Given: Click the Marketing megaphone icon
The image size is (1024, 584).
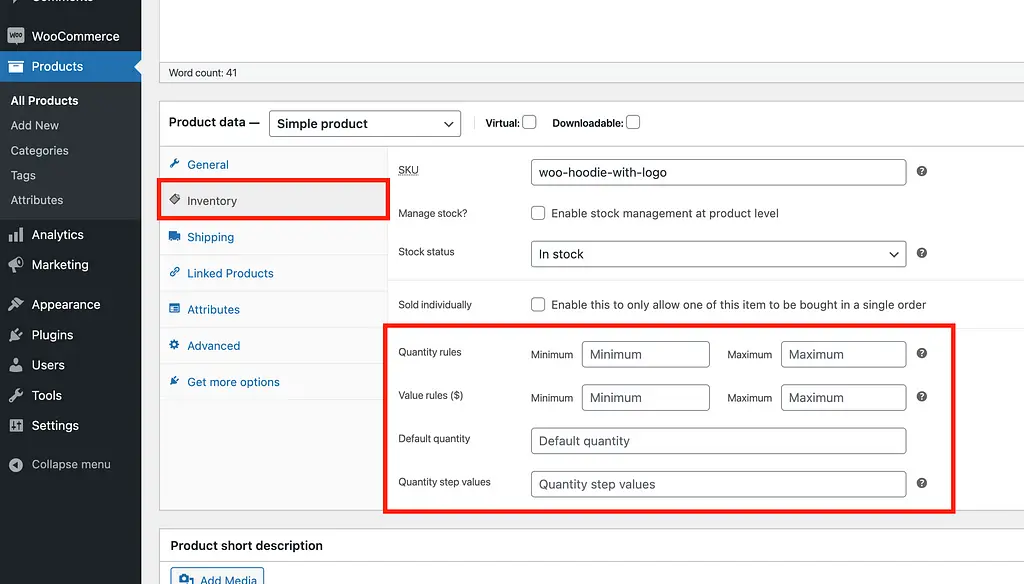Looking at the screenshot, I should pos(16,265).
